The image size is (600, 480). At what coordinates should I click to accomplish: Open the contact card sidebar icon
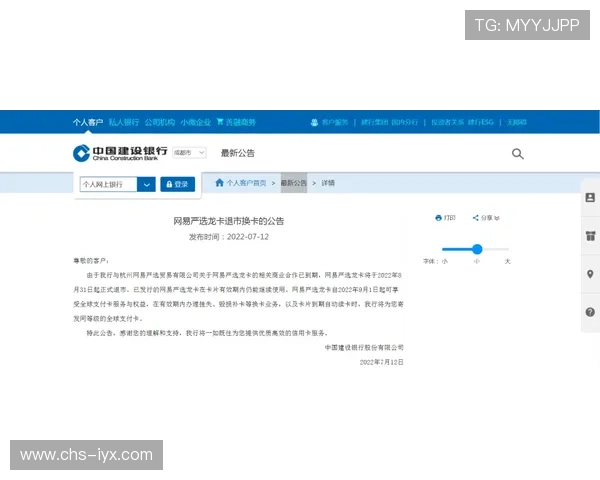pos(590,198)
